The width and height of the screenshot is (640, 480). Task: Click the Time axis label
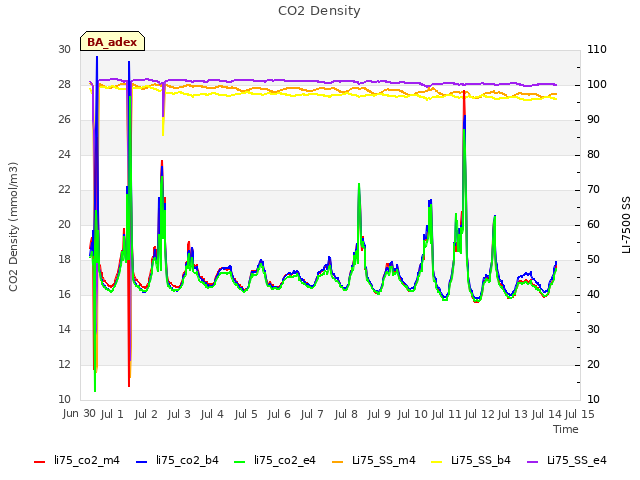point(566,429)
